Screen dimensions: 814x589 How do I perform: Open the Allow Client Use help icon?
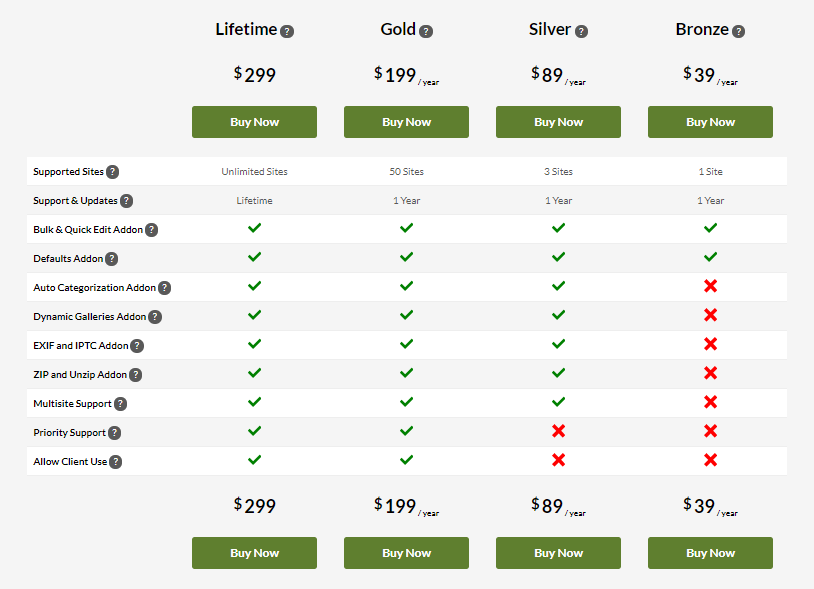(x=115, y=462)
